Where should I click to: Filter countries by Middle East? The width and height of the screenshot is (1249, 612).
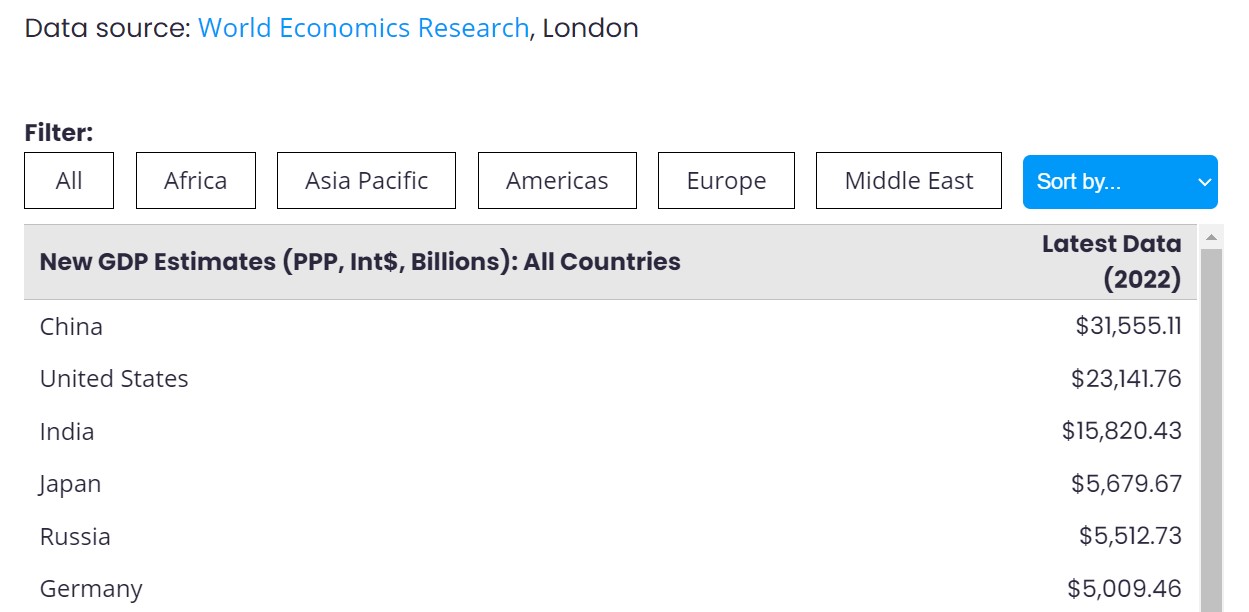[x=909, y=181]
